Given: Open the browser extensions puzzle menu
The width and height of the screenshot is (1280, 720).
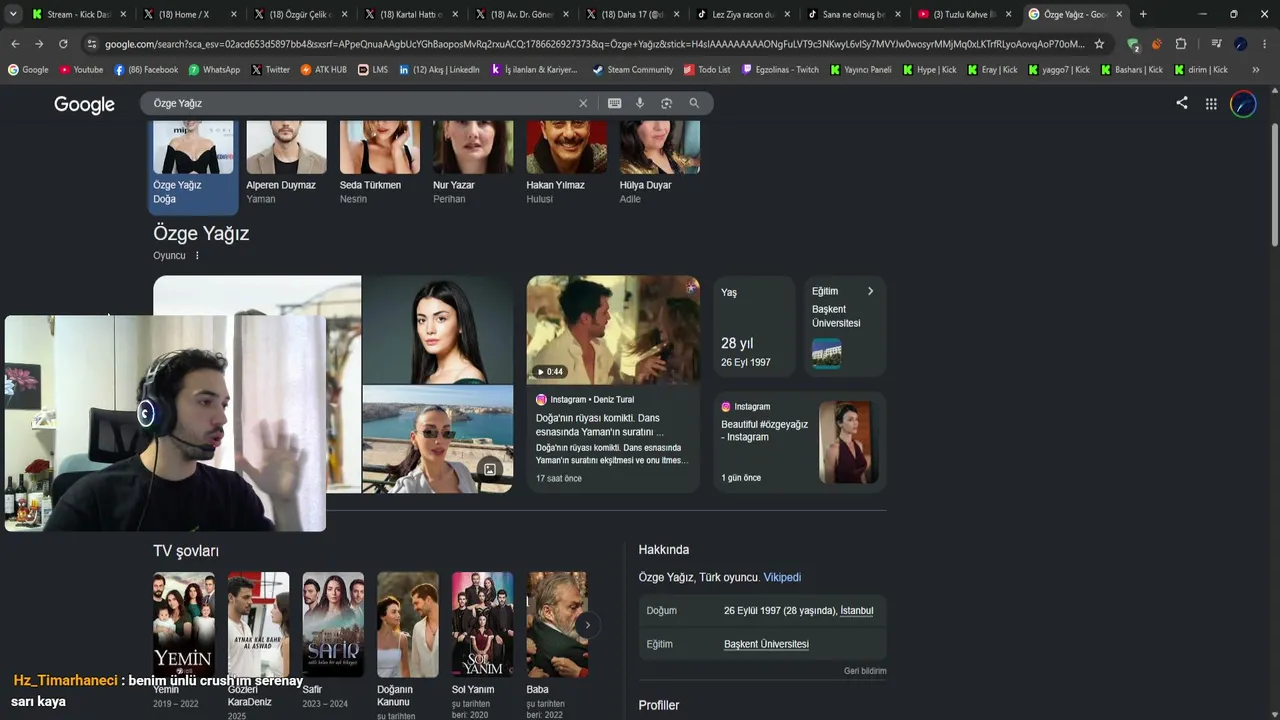Looking at the screenshot, I should coord(1181,44).
